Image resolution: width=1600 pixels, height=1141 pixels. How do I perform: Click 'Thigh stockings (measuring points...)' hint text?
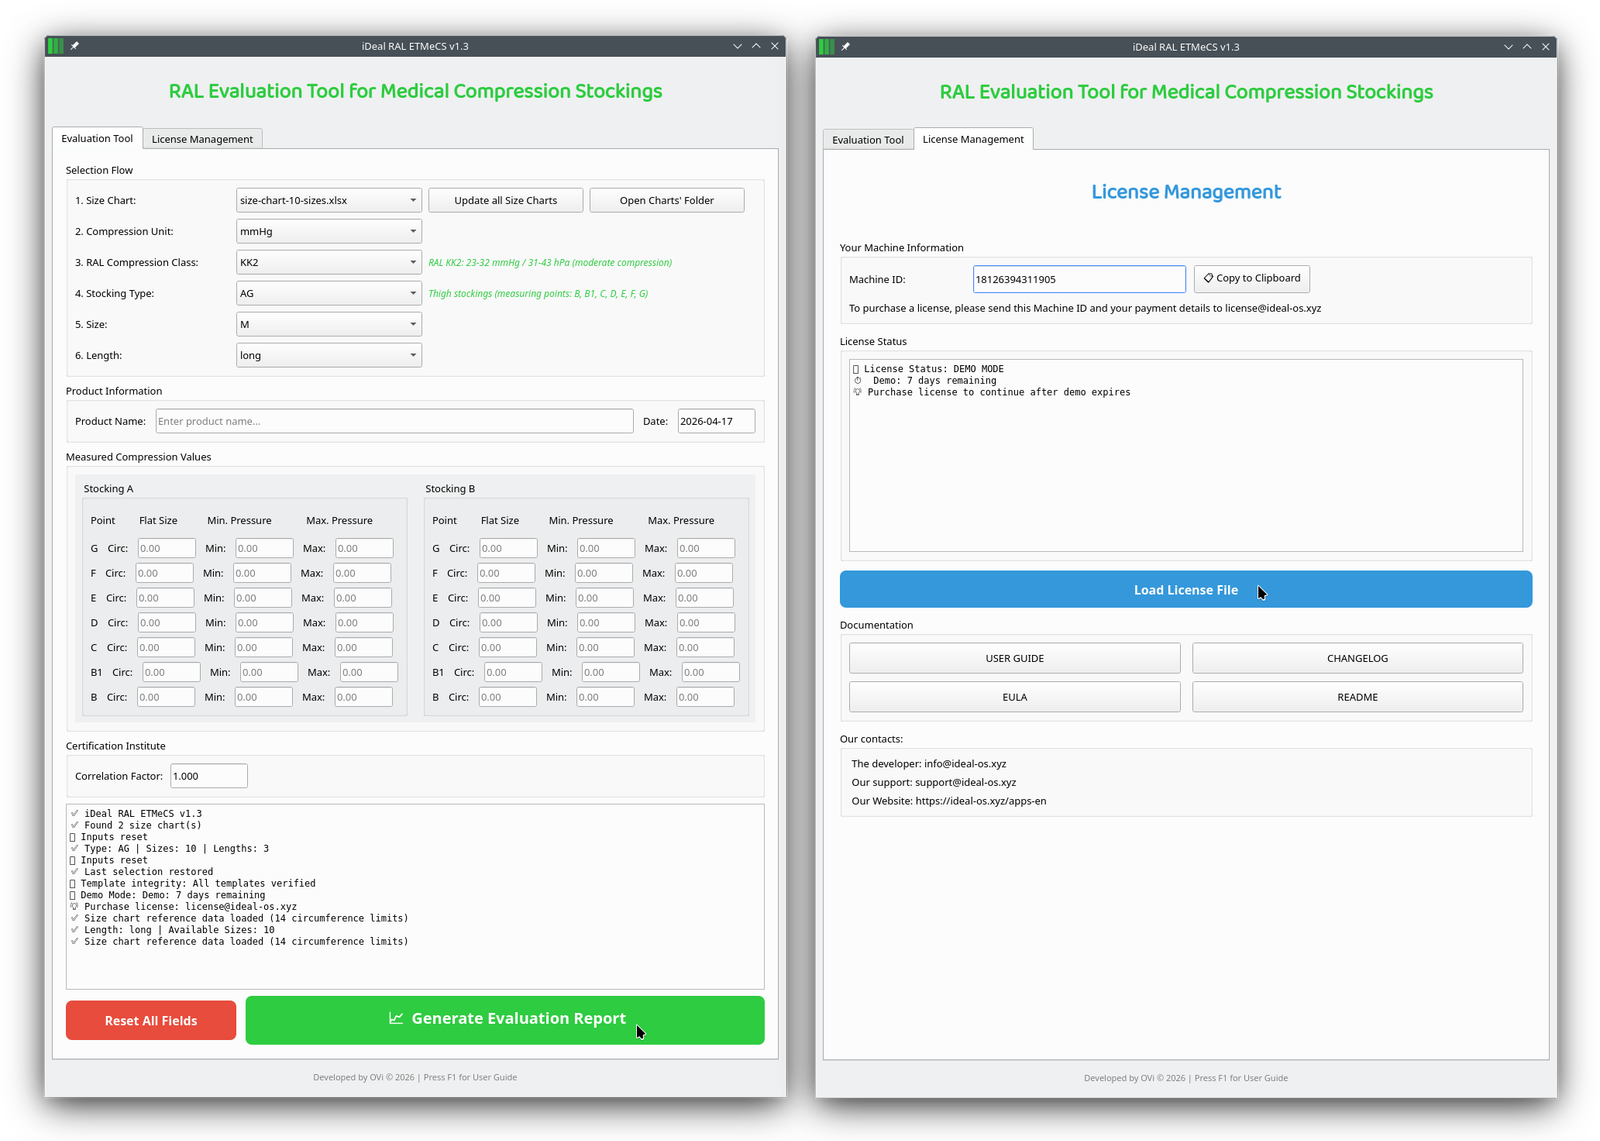pos(538,294)
